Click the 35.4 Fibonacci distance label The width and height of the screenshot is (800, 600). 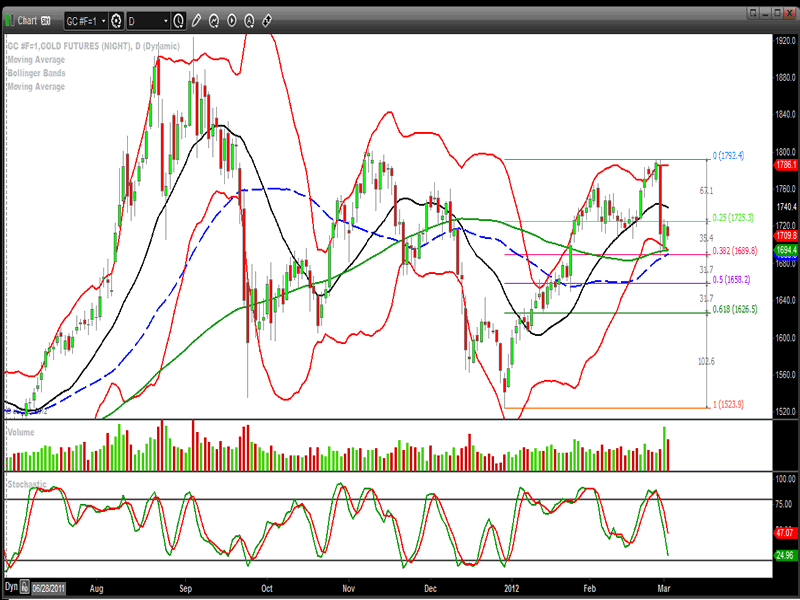[x=706, y=238]
